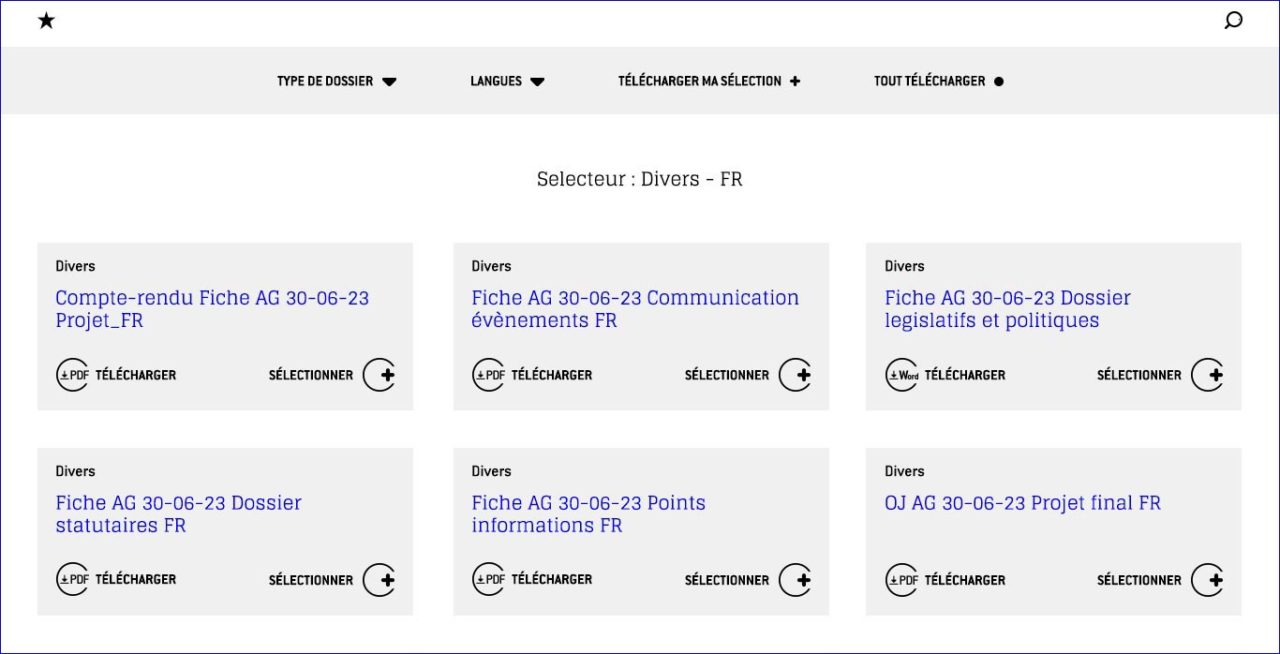Click PDF icon for Dossier statutaires card
Viewport: 1280px width, 654px height.
(72, 580)
